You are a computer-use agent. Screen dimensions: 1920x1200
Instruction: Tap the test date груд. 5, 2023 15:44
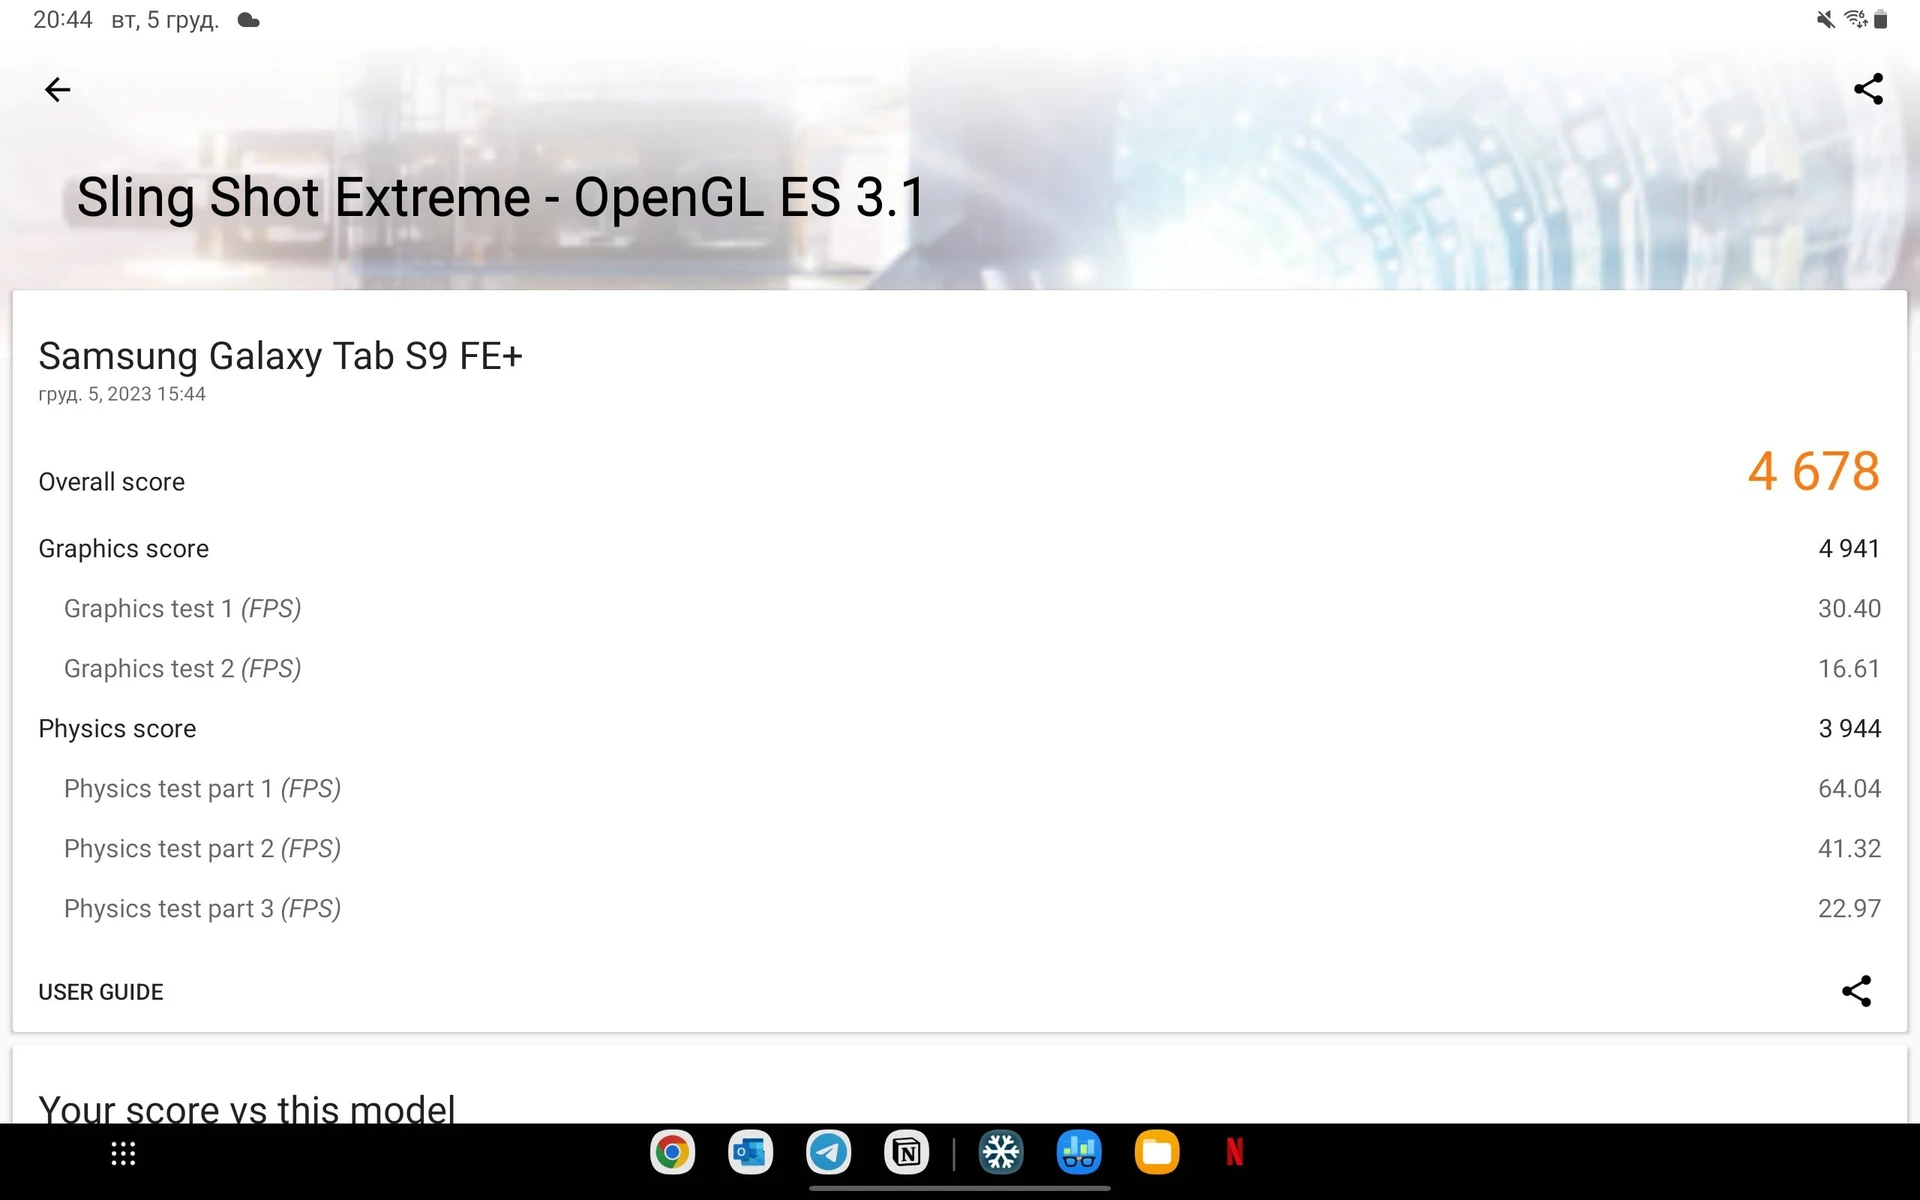tap(122, 394)
